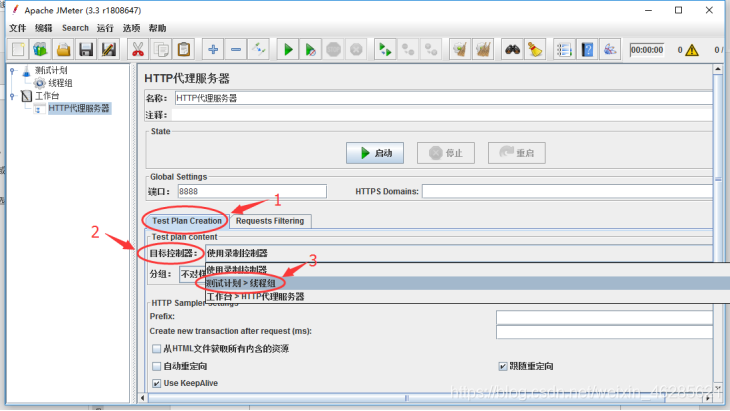Click the Prefix input field
Image resolution: width=730 pixels, height=411 pixels.
click(604, 317)
